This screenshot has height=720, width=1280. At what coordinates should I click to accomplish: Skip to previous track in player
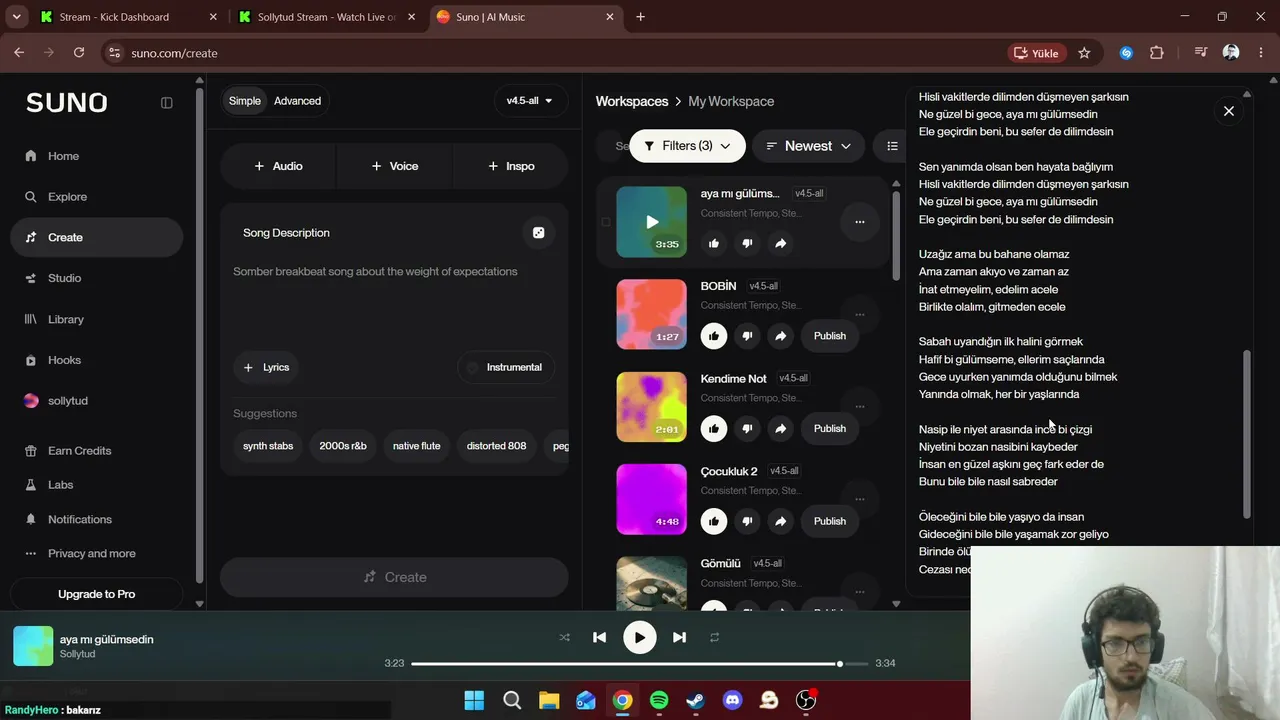tap(599, 637)
